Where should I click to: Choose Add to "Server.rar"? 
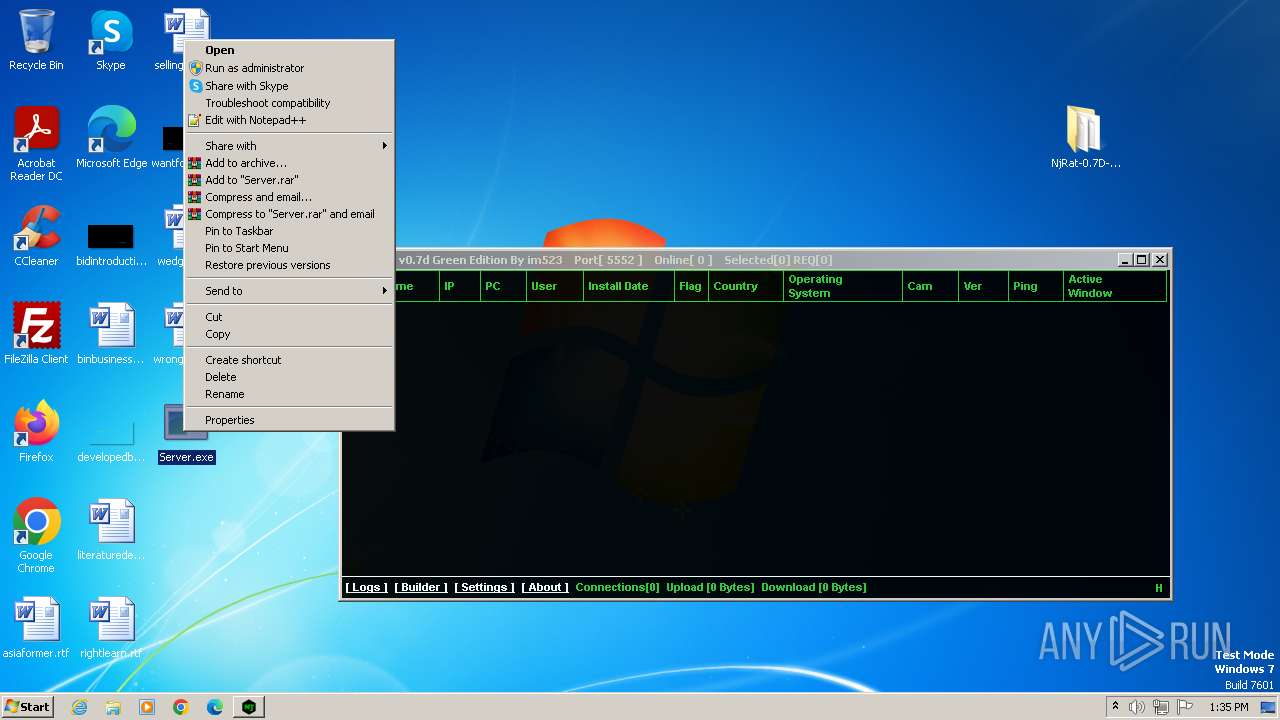coord(290,180)
